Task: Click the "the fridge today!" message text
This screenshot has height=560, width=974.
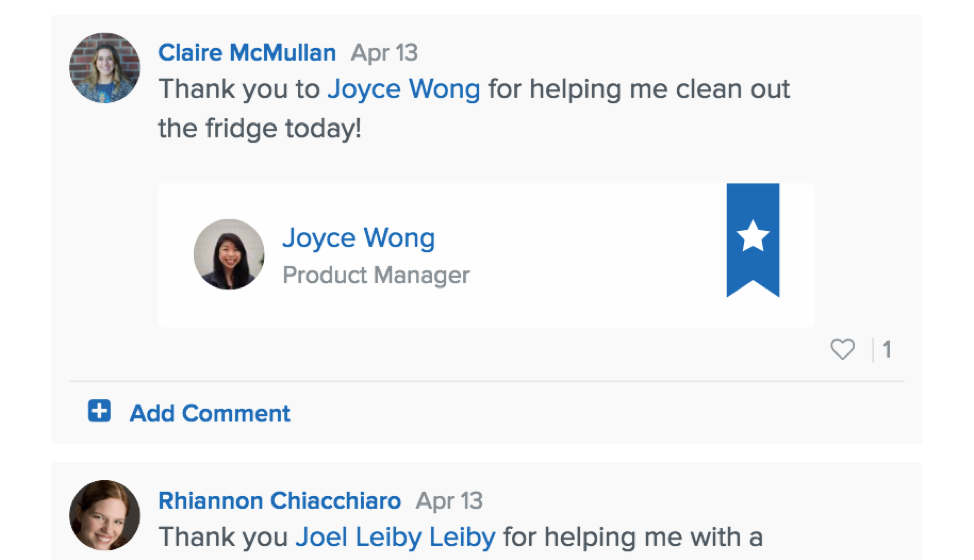Action: click(x=259, y=129)
